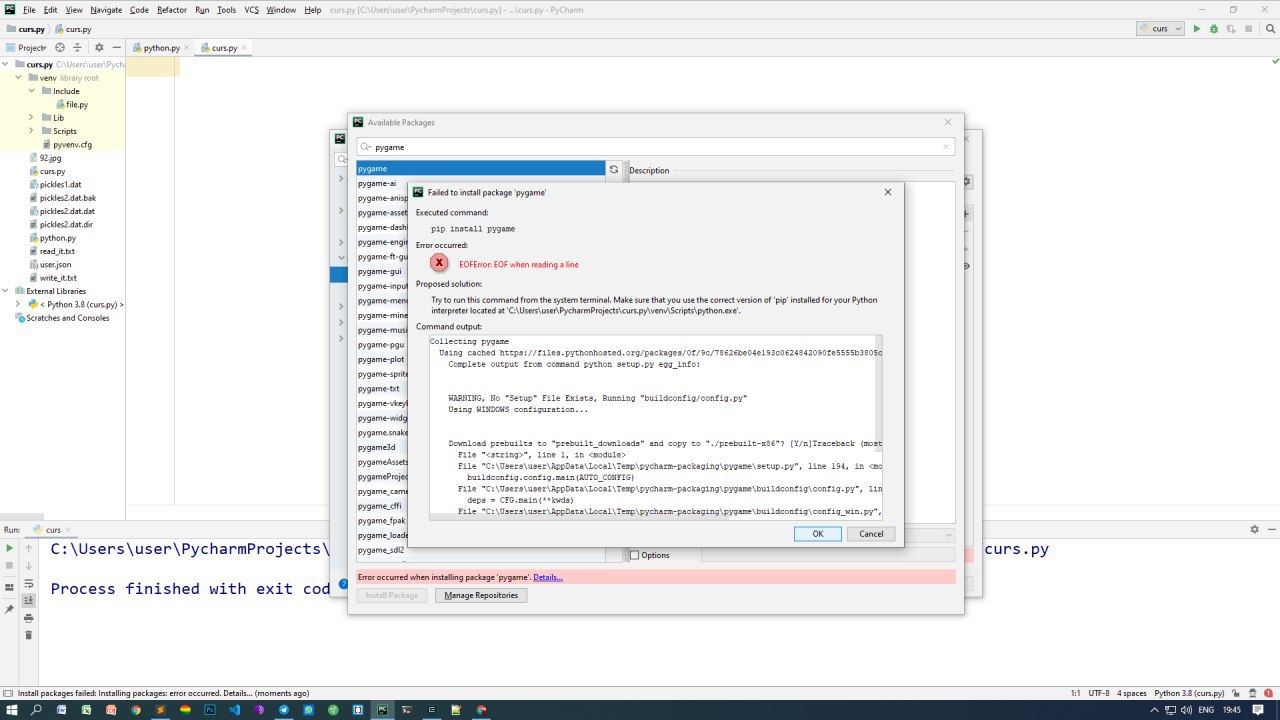The height and width of the screenshot is (720, 1280).
Task: Select user.json in the project tree
Action: point(49,264)
